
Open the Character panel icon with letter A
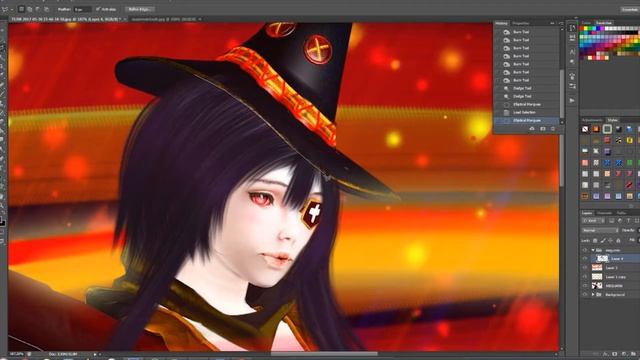coord(572,52)
